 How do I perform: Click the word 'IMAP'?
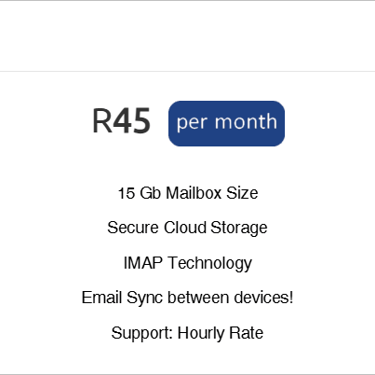coord(143,263)
